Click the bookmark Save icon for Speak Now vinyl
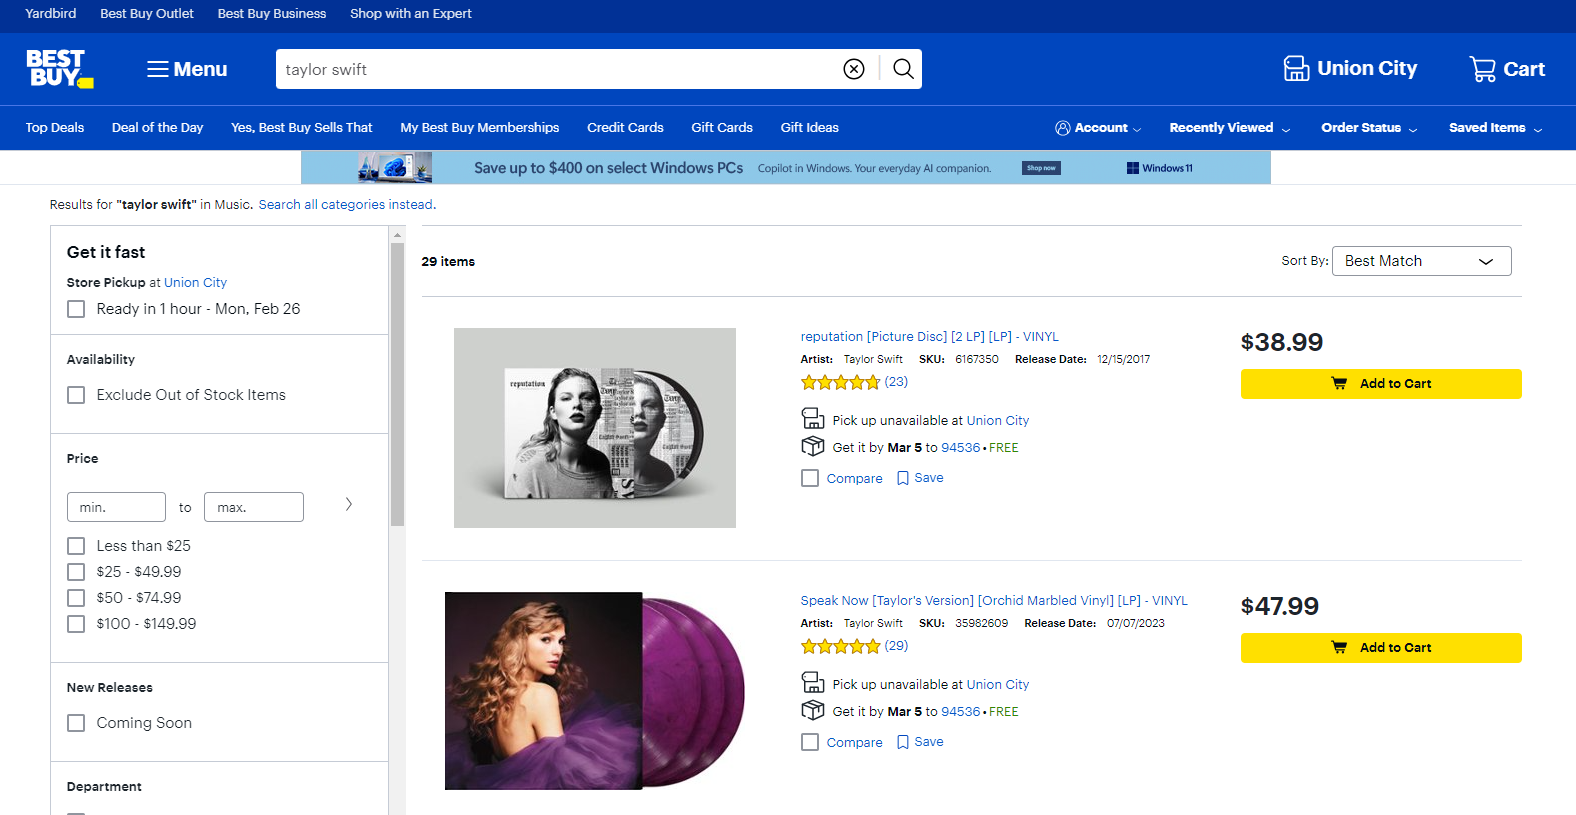The height and width of the screenshot is (815, 1576). tap(903, 742)
